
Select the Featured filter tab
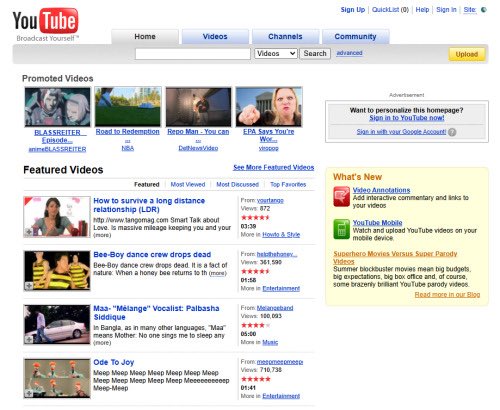pyautogui.click(x=147, y=184)
